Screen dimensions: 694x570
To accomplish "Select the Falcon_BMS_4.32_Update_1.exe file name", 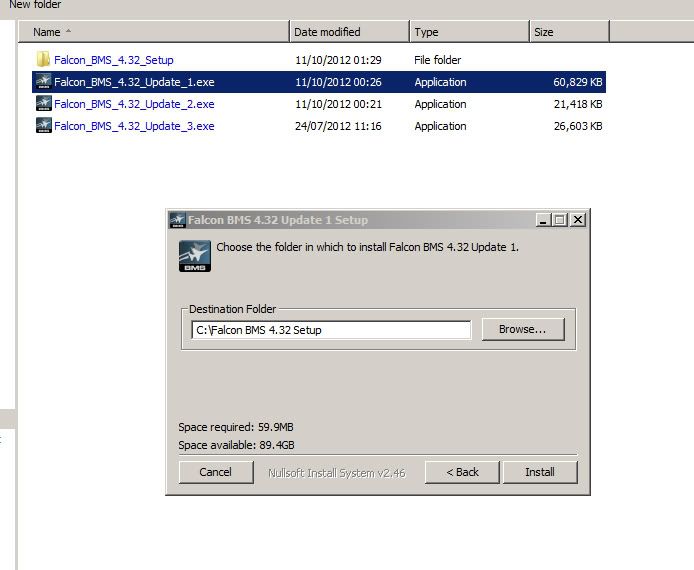I will (x=134, y=82).
